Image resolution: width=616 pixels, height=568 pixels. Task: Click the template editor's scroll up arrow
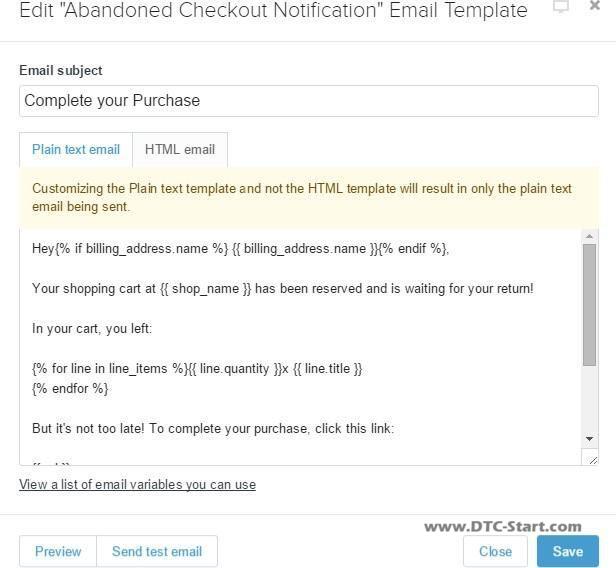(589, 236)
